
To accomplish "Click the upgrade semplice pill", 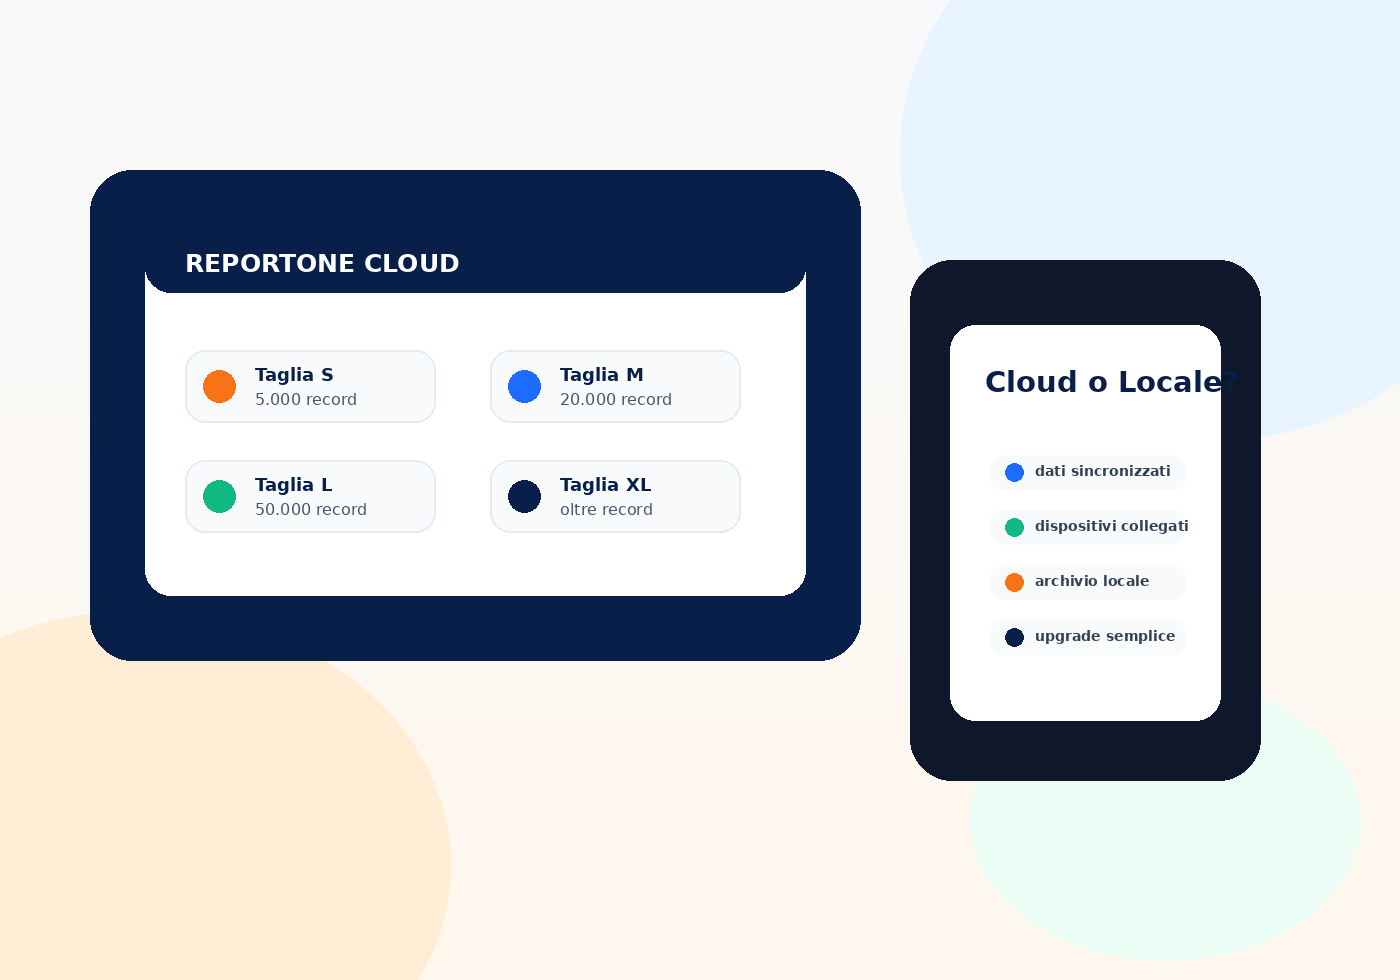I will 1088,637.
